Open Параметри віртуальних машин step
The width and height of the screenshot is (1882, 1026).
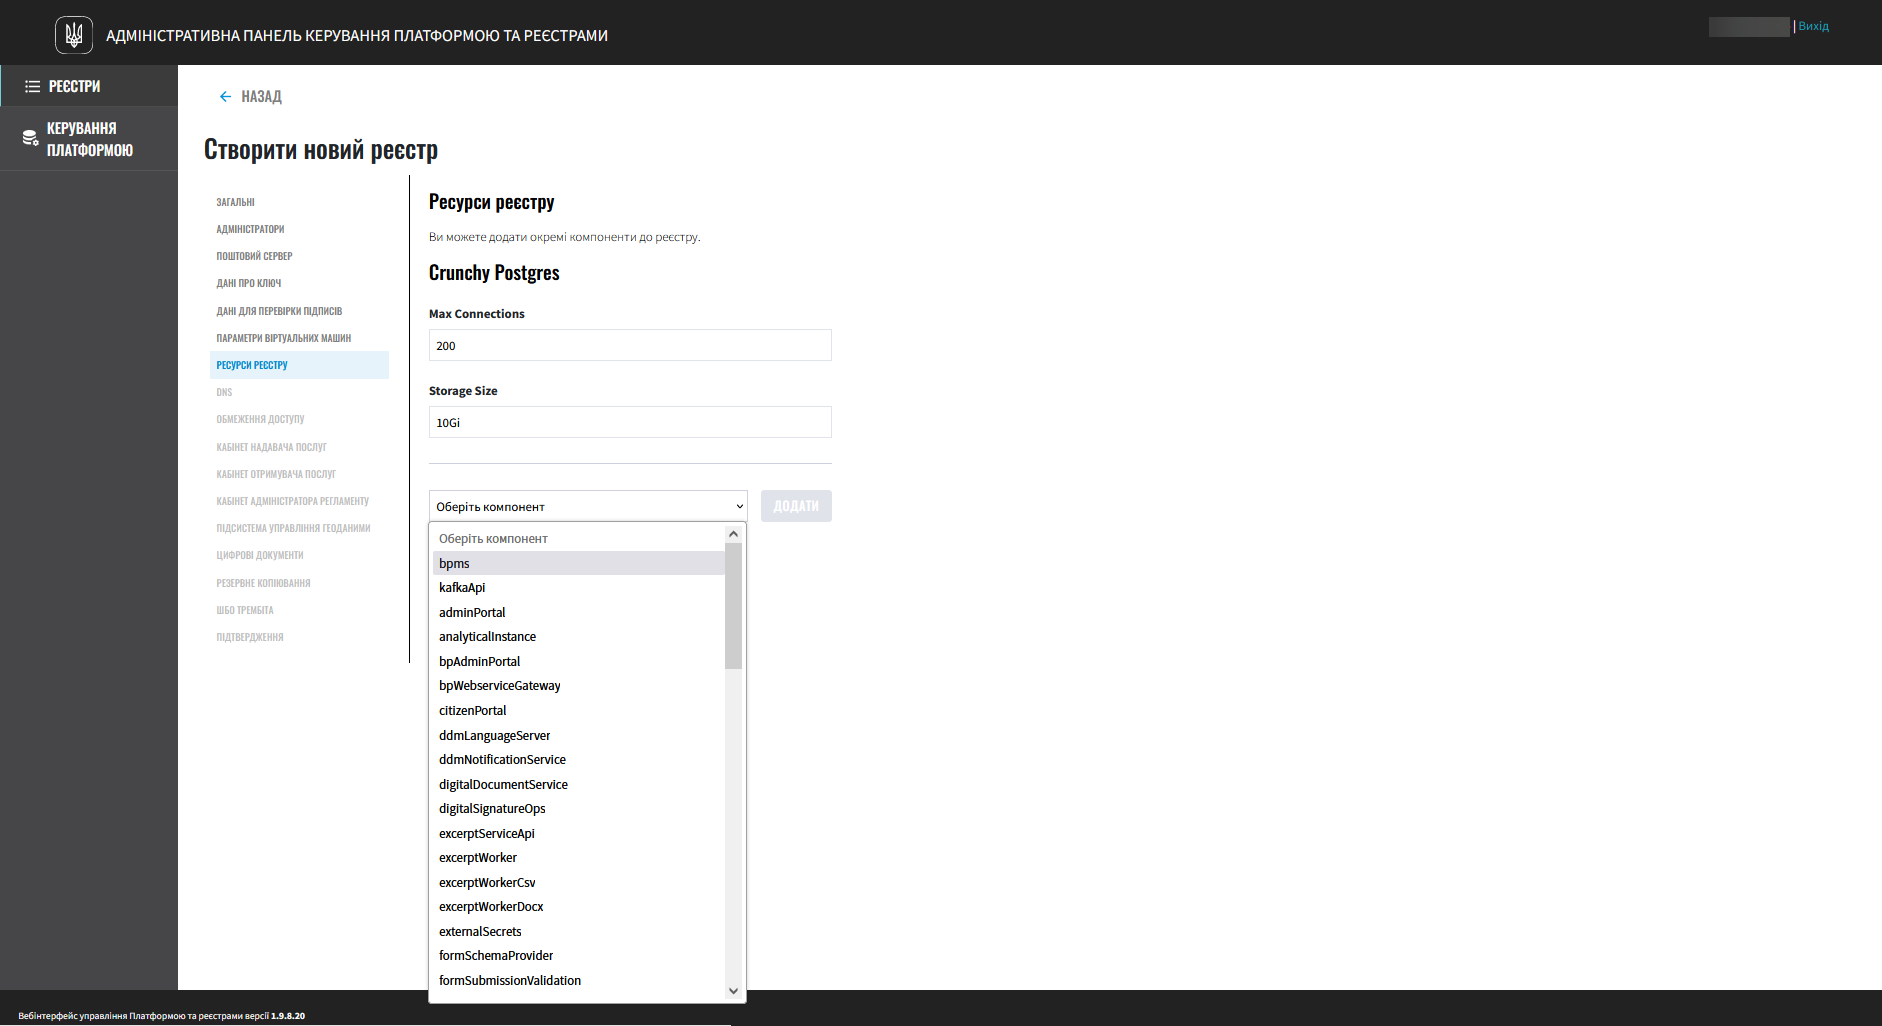[283, 338]
